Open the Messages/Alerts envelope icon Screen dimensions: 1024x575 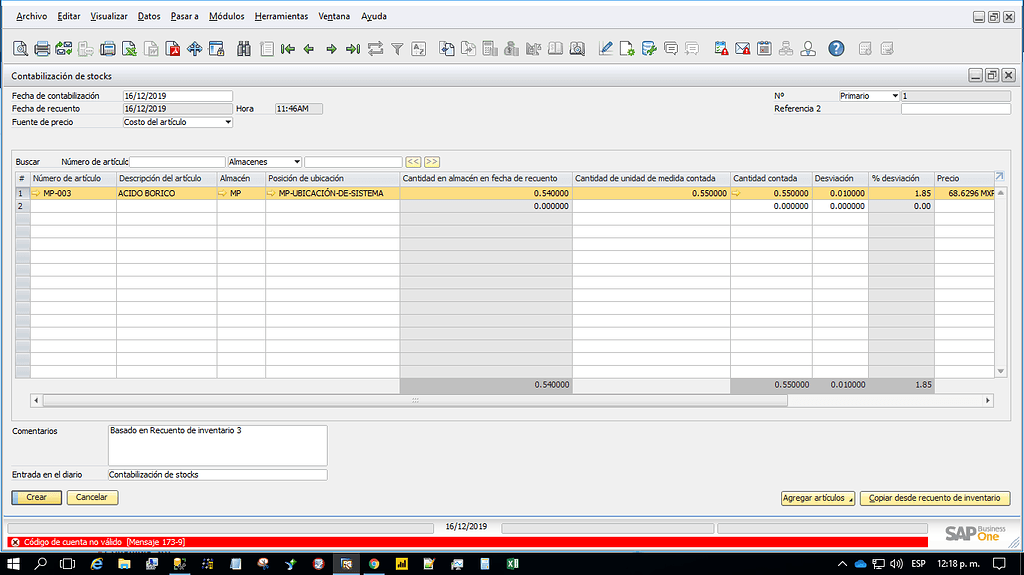point(743,49)
